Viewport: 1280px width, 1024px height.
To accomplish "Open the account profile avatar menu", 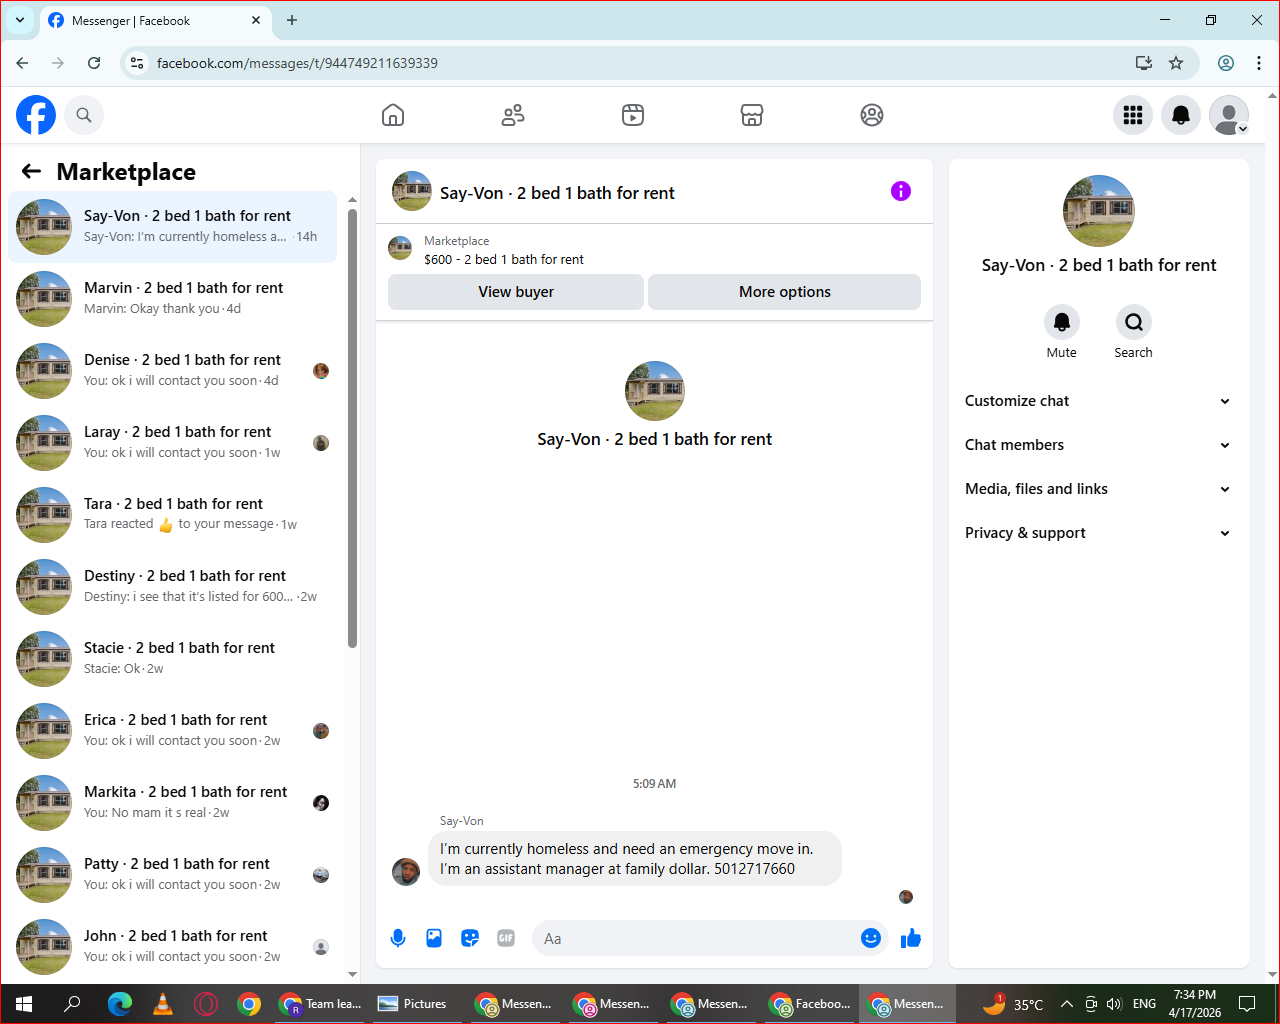I will click(x=1229, y=115).
